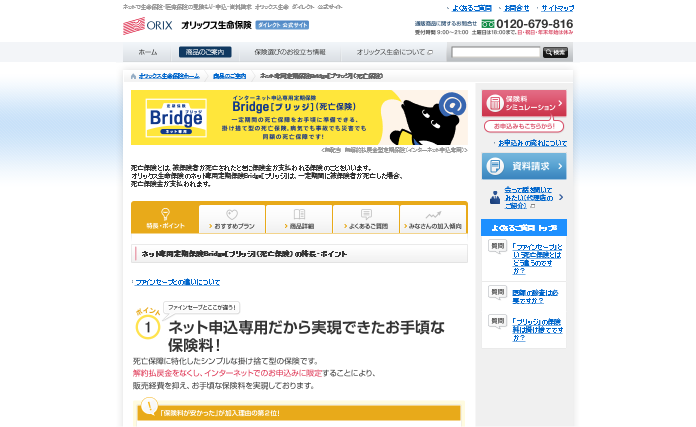
Task: Click the ダイレクト 公式サイト badge
Action: pyautogui.click(x=282, y=25)
